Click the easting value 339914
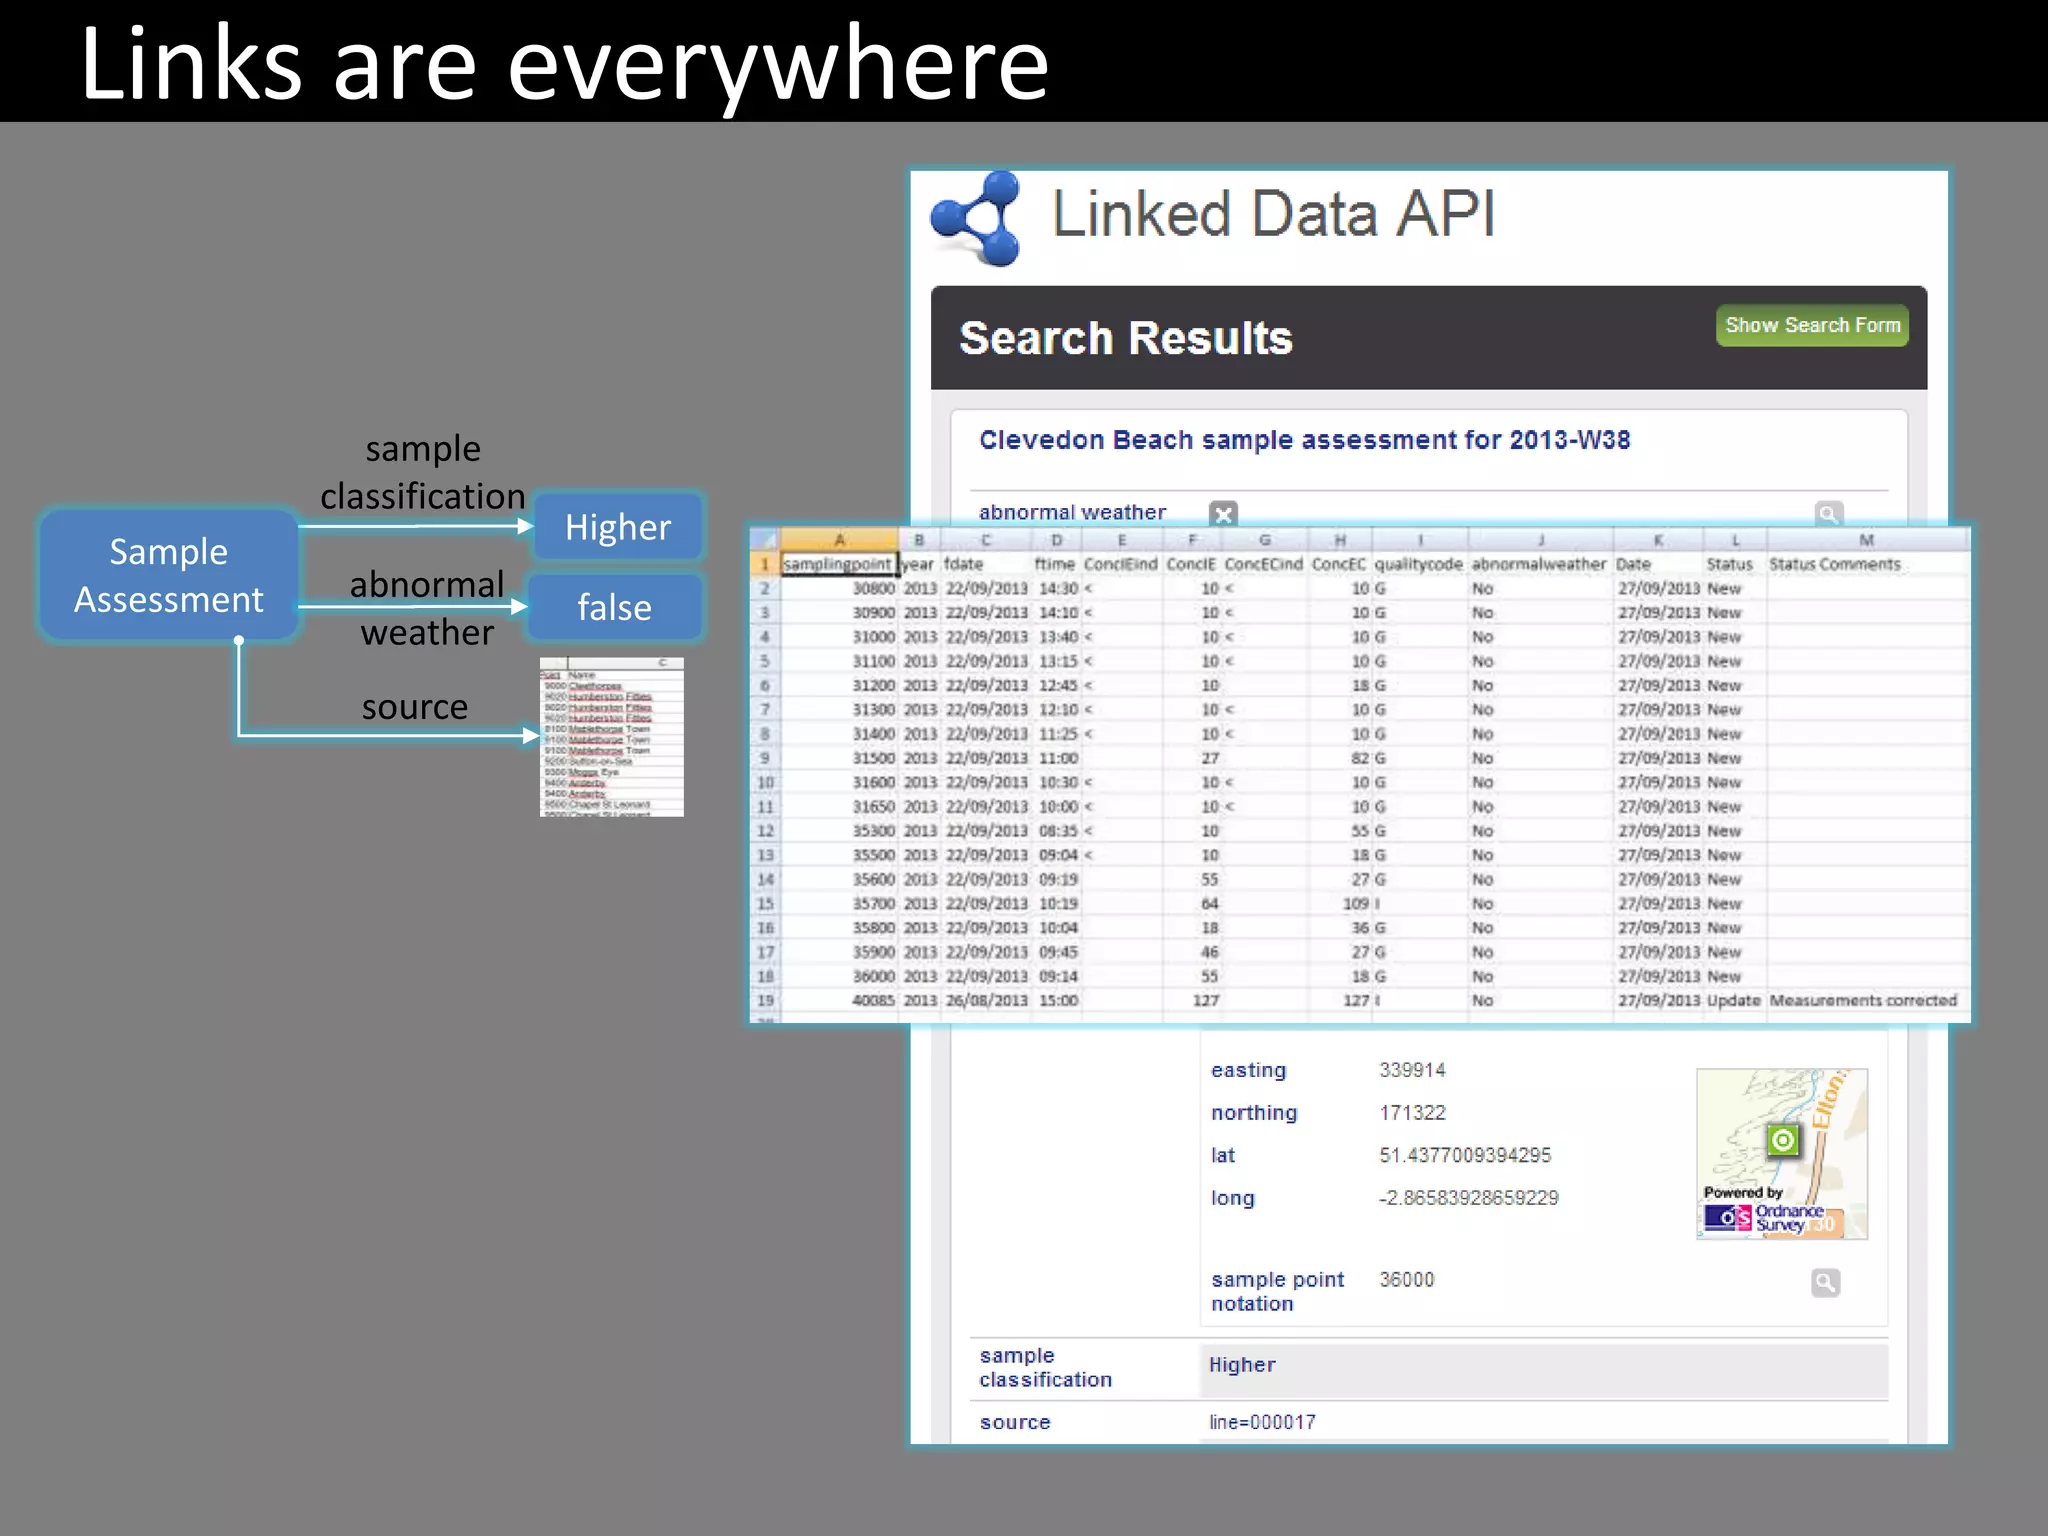This screenshot has width=2048, height=1536. tap(1412, 1070)
